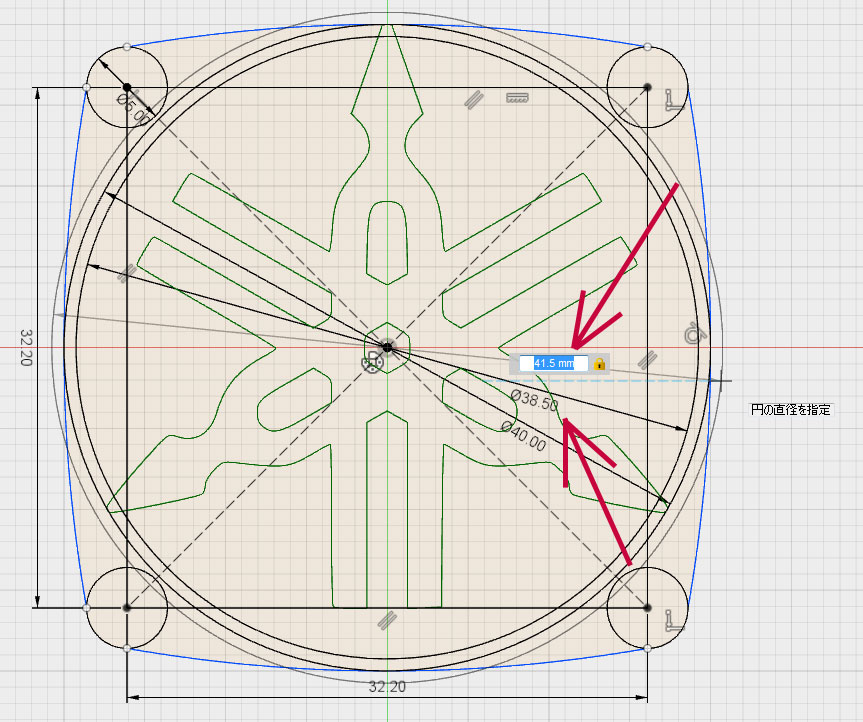Screen dimensions: 863x722
Task: Click the center origin point of the sketch
Action: [388, 348]
